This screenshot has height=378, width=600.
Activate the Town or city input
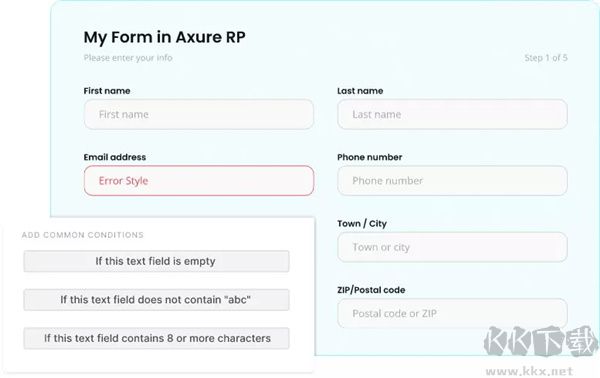tap(452, 247)
